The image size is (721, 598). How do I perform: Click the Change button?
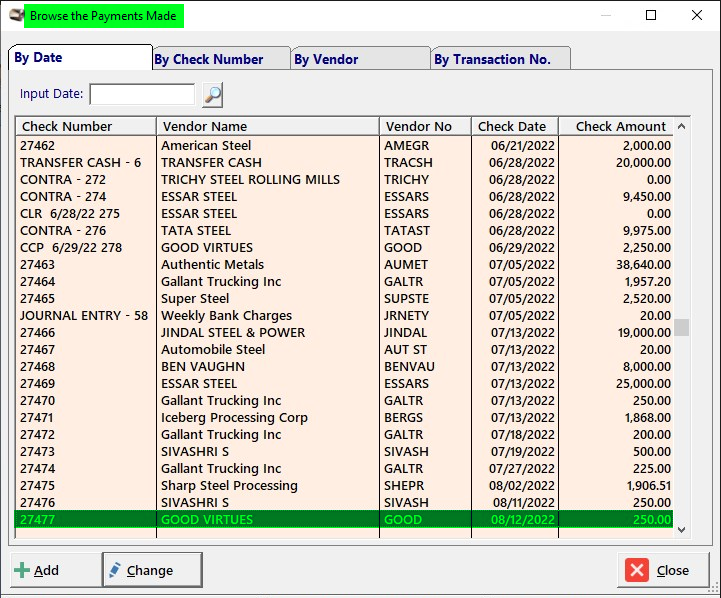(x=152, y=570)
